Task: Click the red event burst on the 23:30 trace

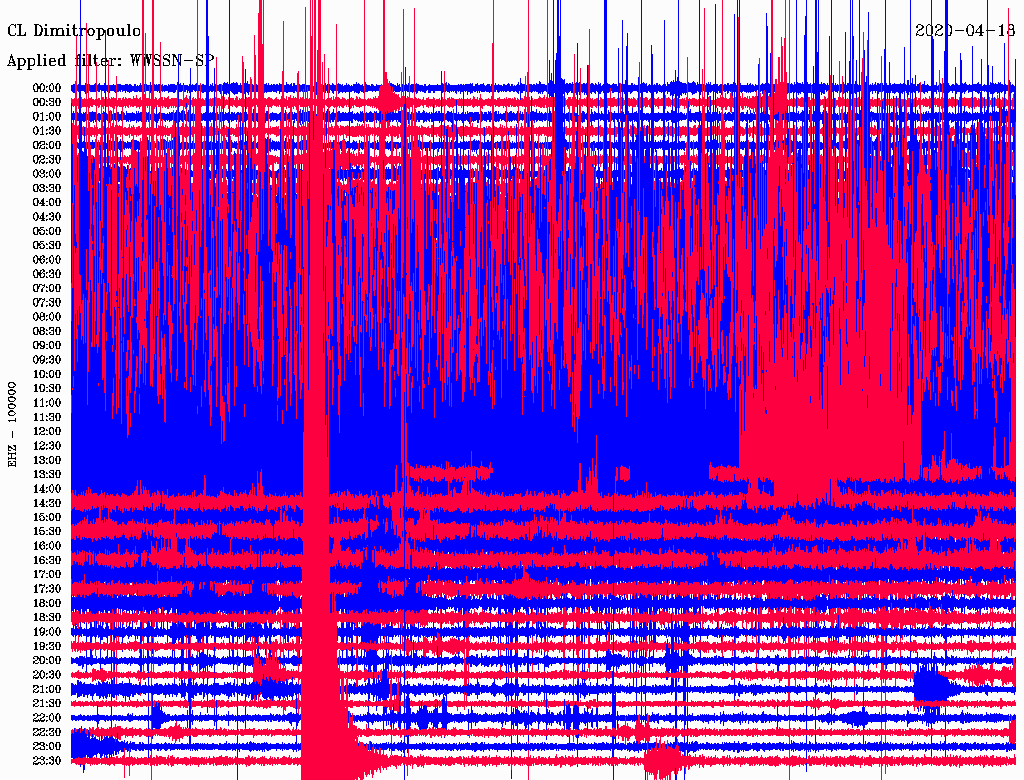Action: pos(662,761)
